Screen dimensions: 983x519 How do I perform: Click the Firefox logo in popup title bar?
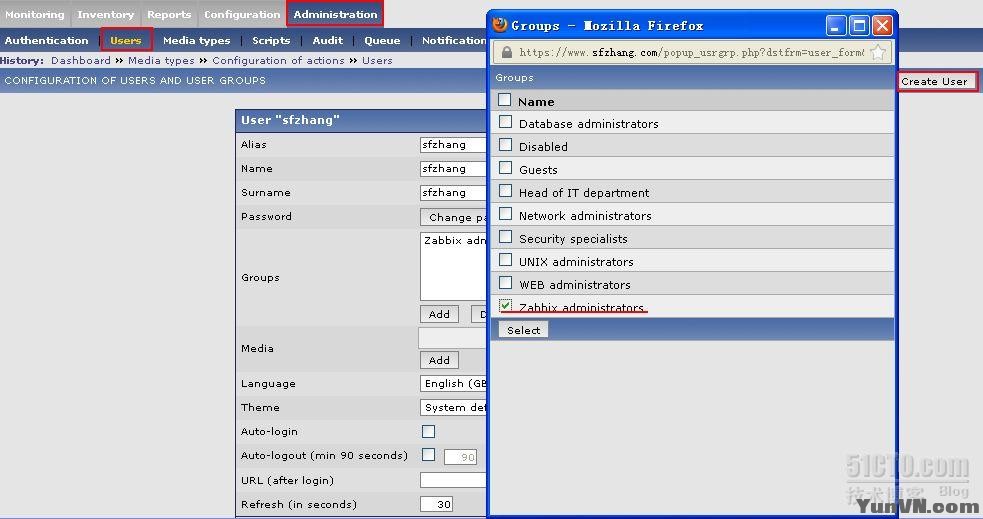[500, 24]
